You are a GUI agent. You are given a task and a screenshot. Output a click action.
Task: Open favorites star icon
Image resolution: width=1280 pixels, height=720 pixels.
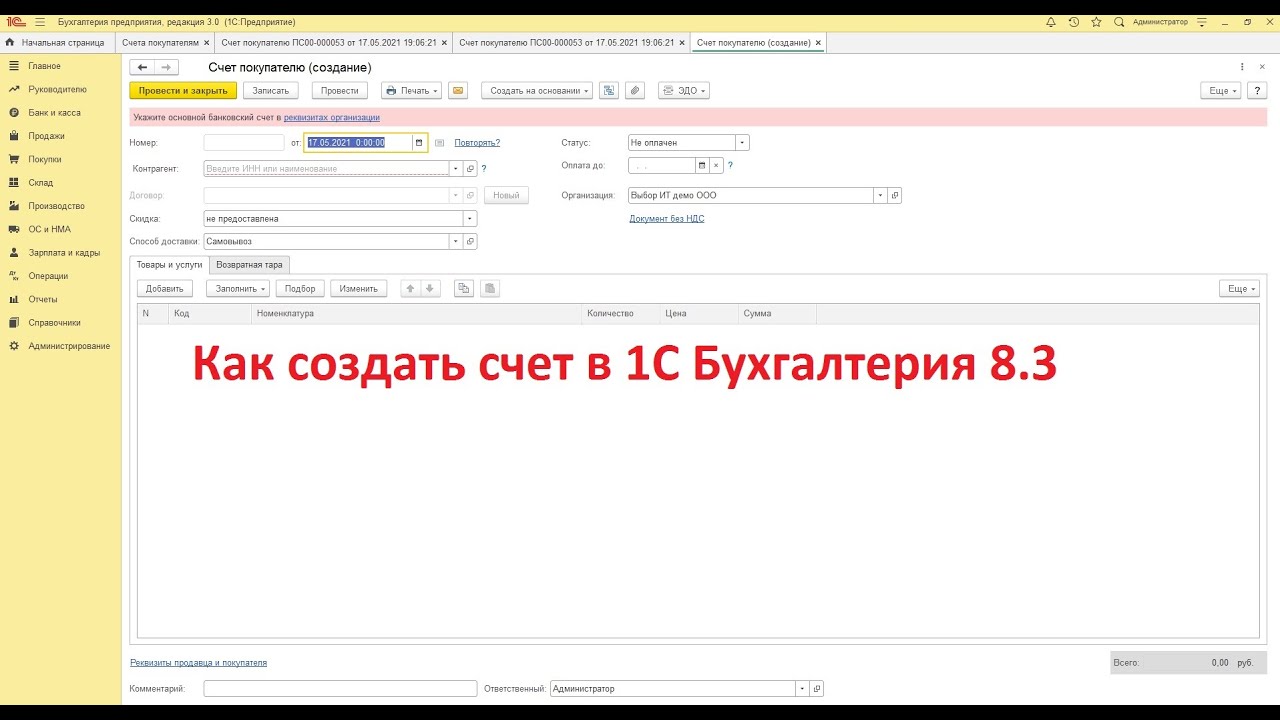[x=1096, y=21]
